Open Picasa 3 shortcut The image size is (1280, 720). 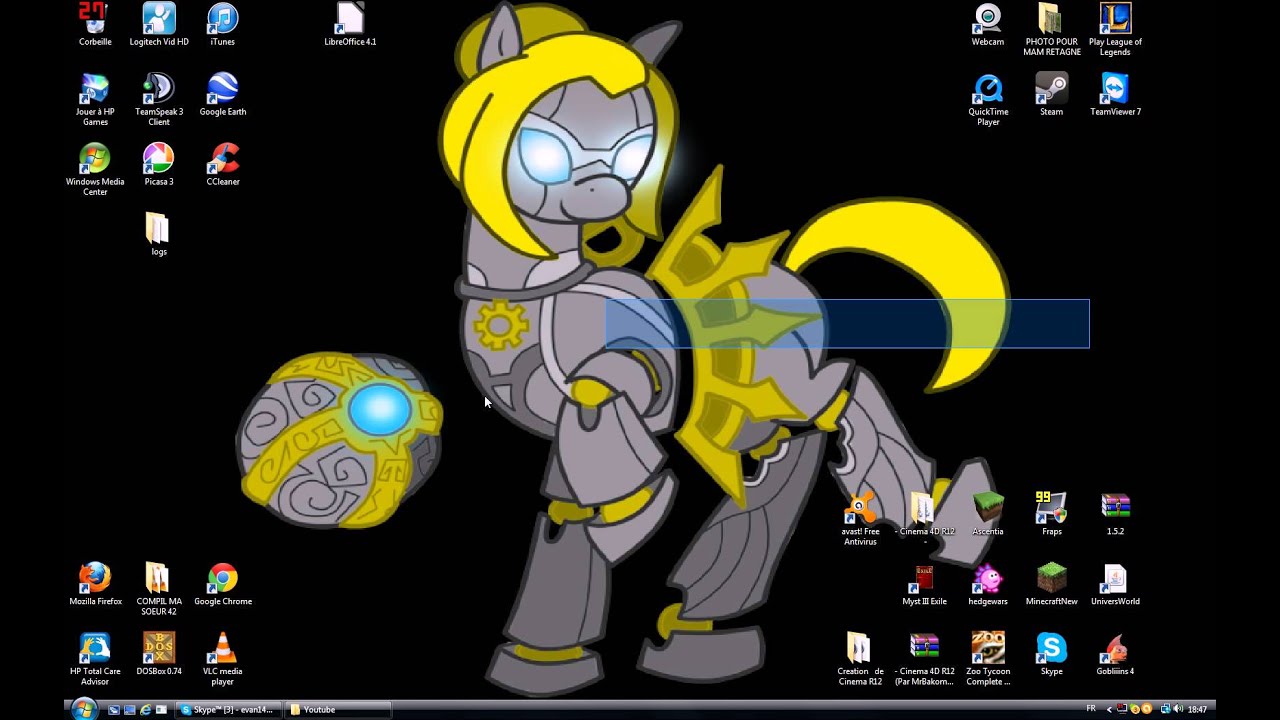[159, 165]
